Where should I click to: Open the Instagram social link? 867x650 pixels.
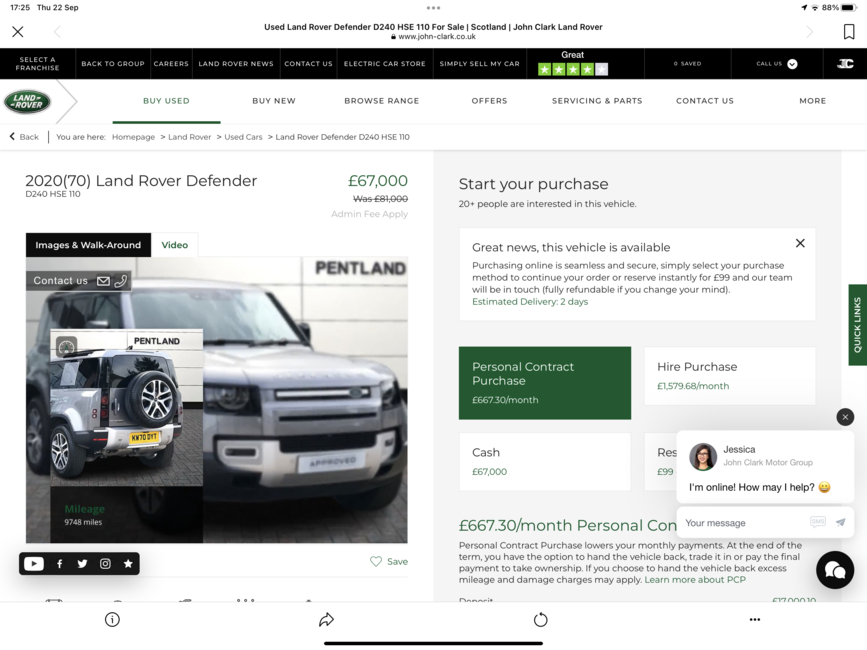click(x=105, y=564)
